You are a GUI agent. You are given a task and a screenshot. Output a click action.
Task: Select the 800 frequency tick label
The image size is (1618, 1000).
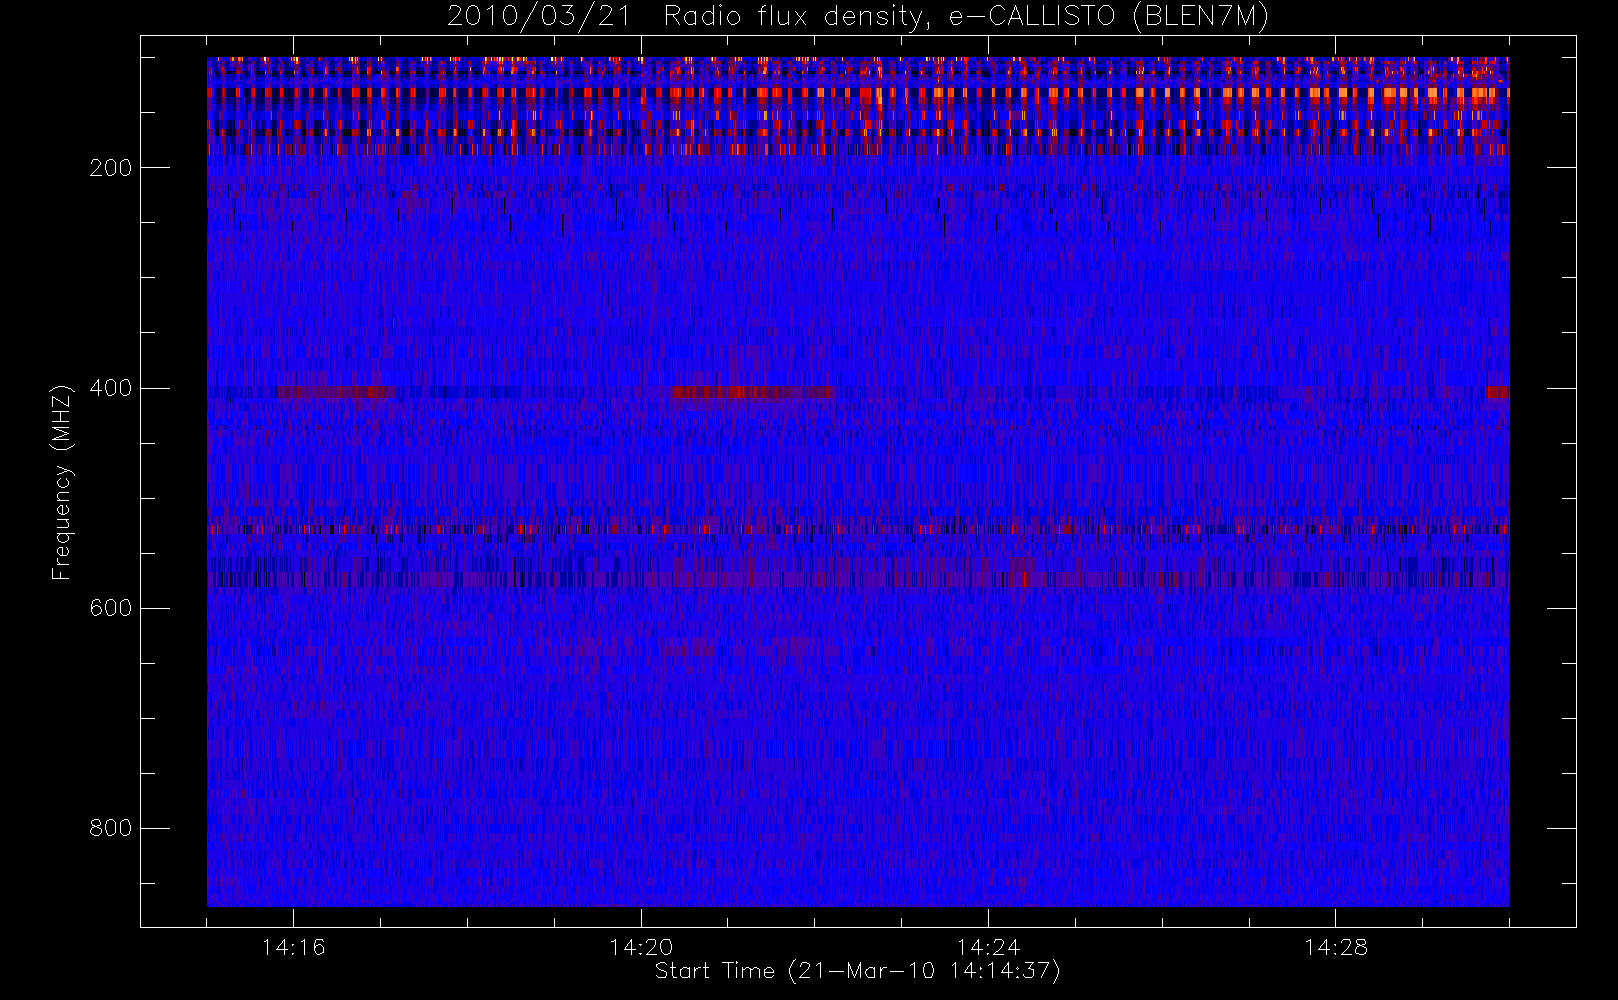point(111,828)
